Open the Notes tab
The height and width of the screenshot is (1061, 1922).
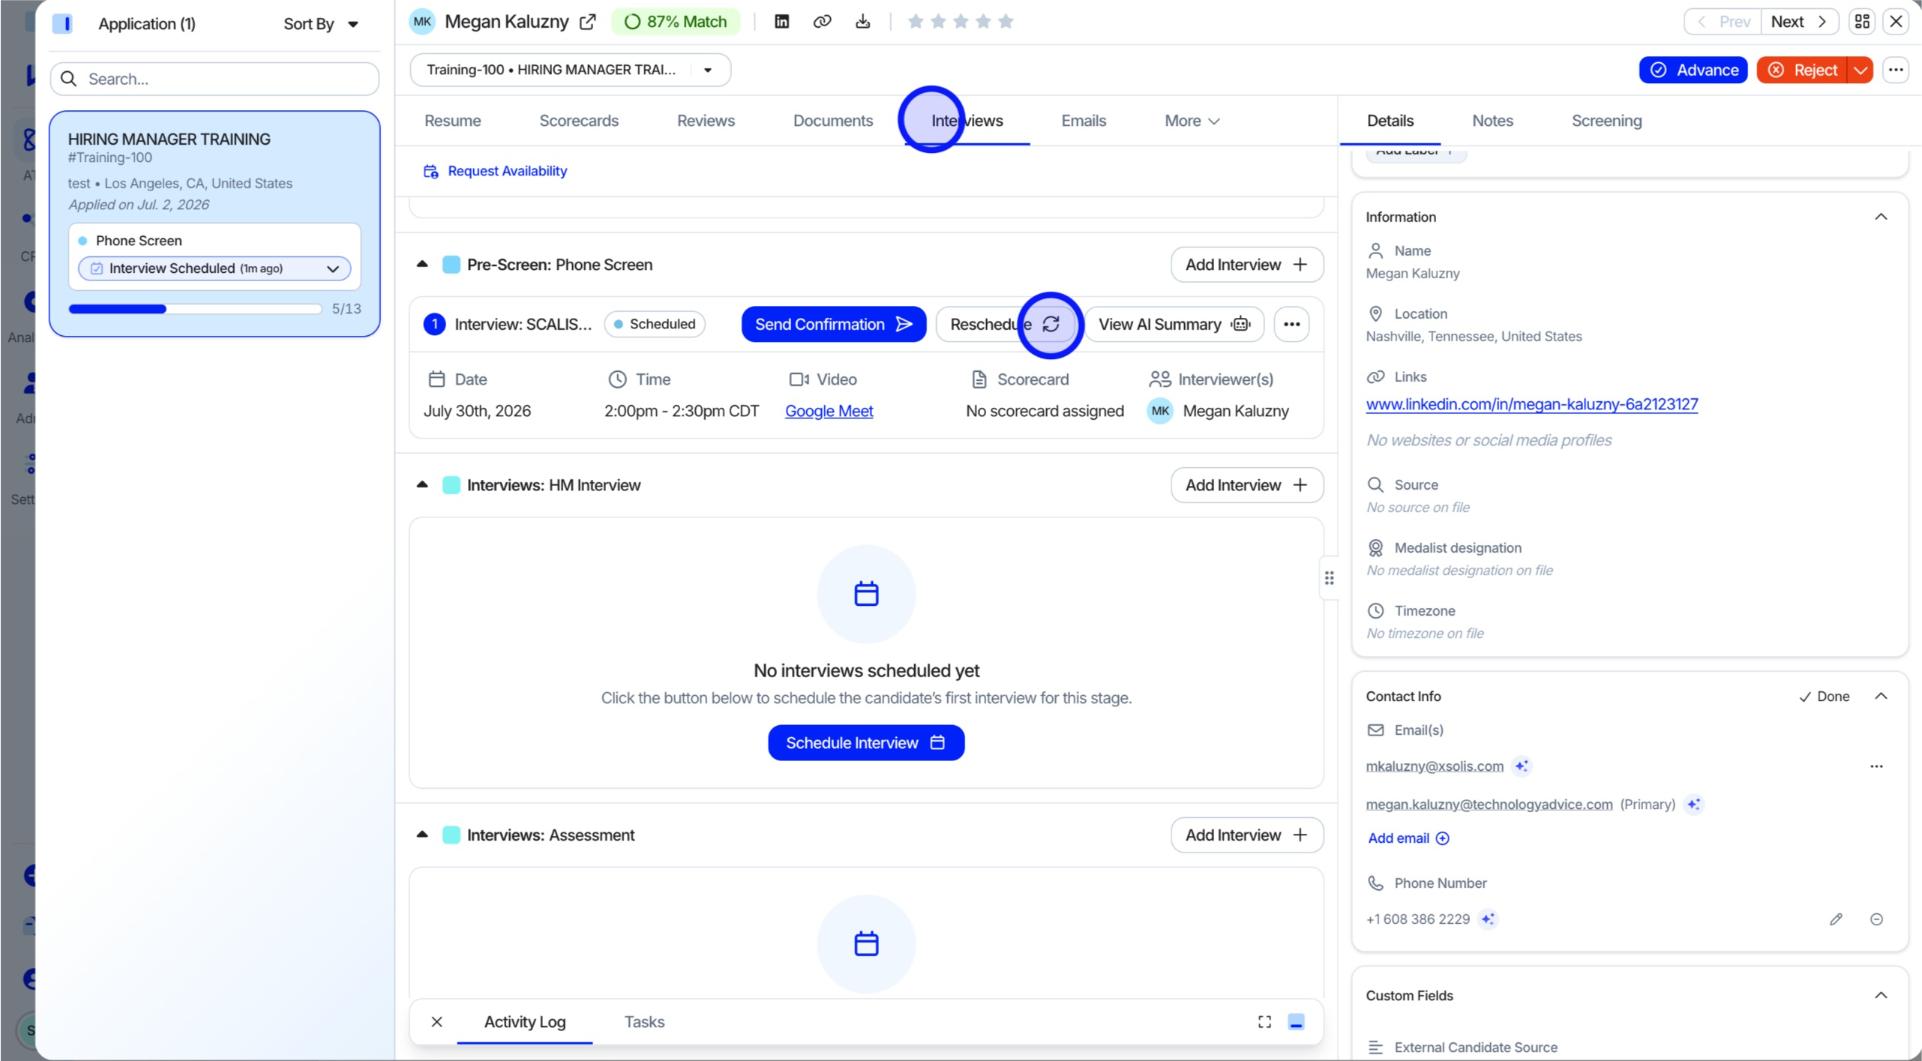[1492, 121]
